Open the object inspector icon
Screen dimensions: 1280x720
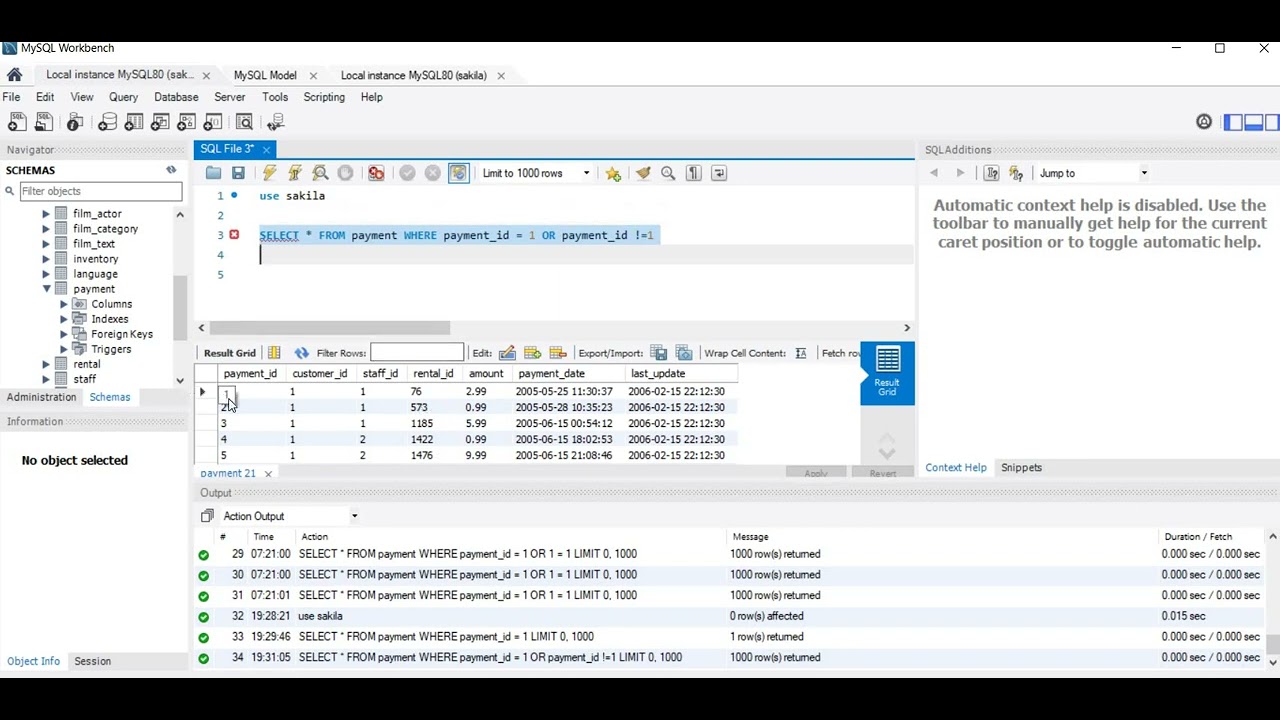[75, 122]
